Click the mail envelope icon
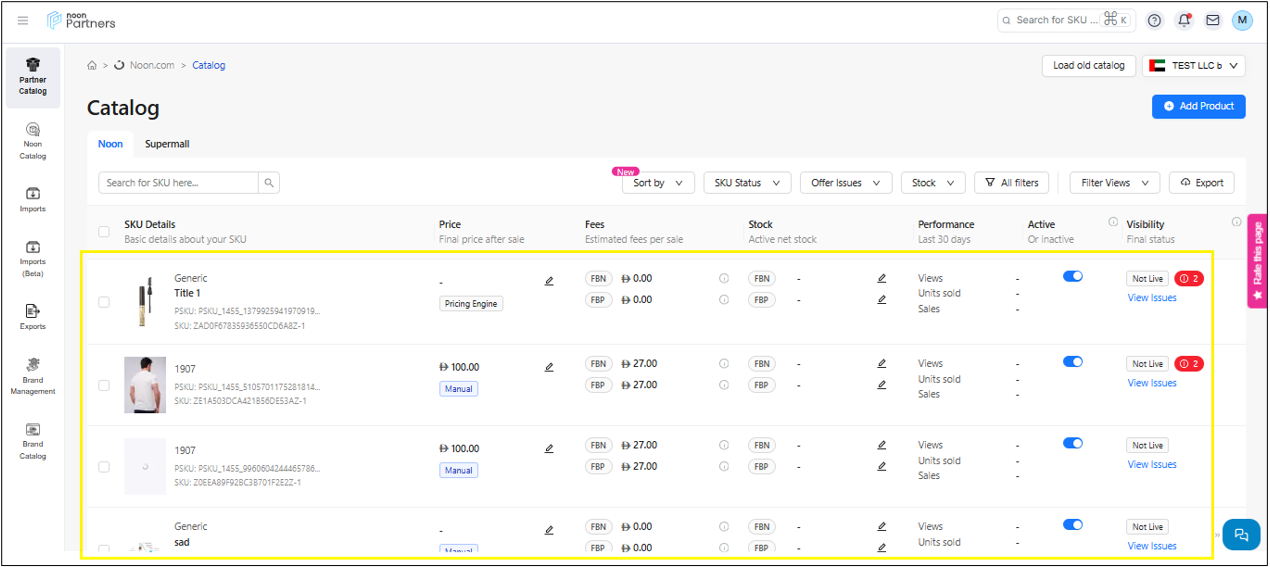 coord(1212,20)
